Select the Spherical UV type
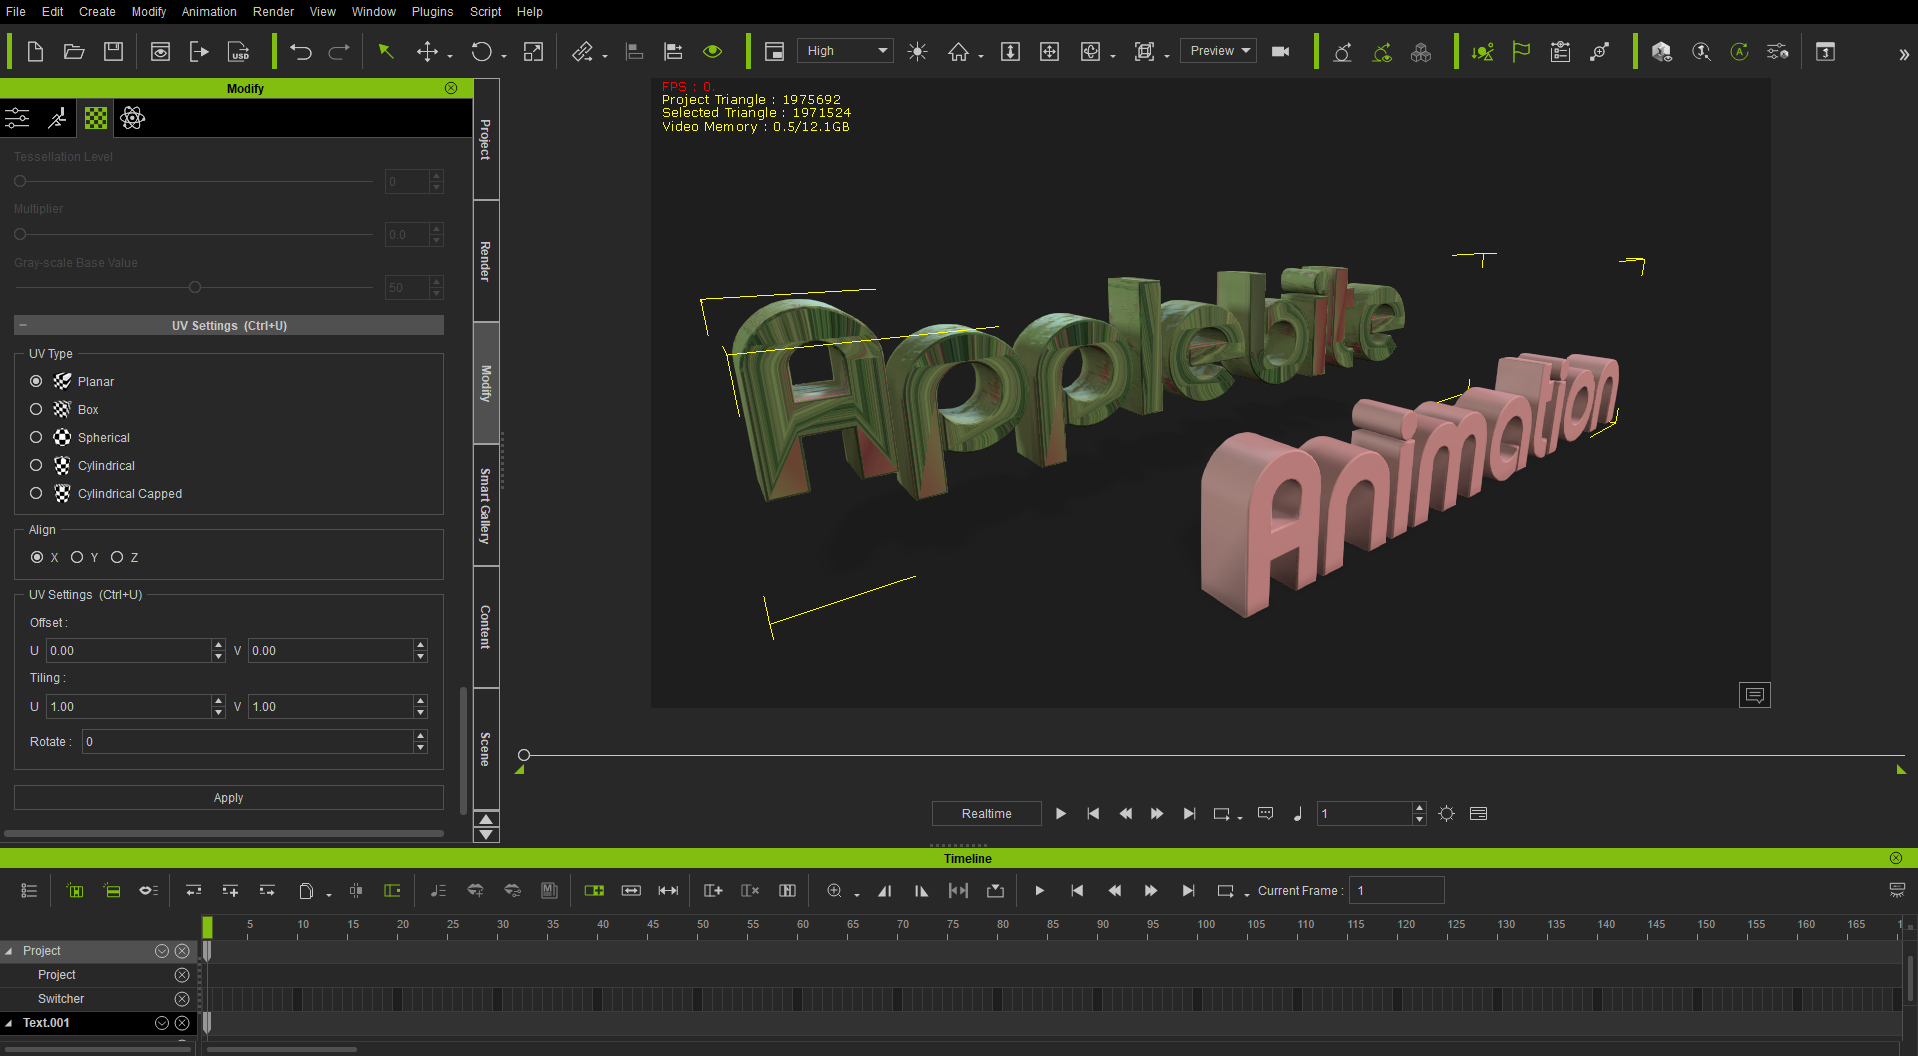The width and height of the screenshot is (1918, 1056). coord(36,437)
